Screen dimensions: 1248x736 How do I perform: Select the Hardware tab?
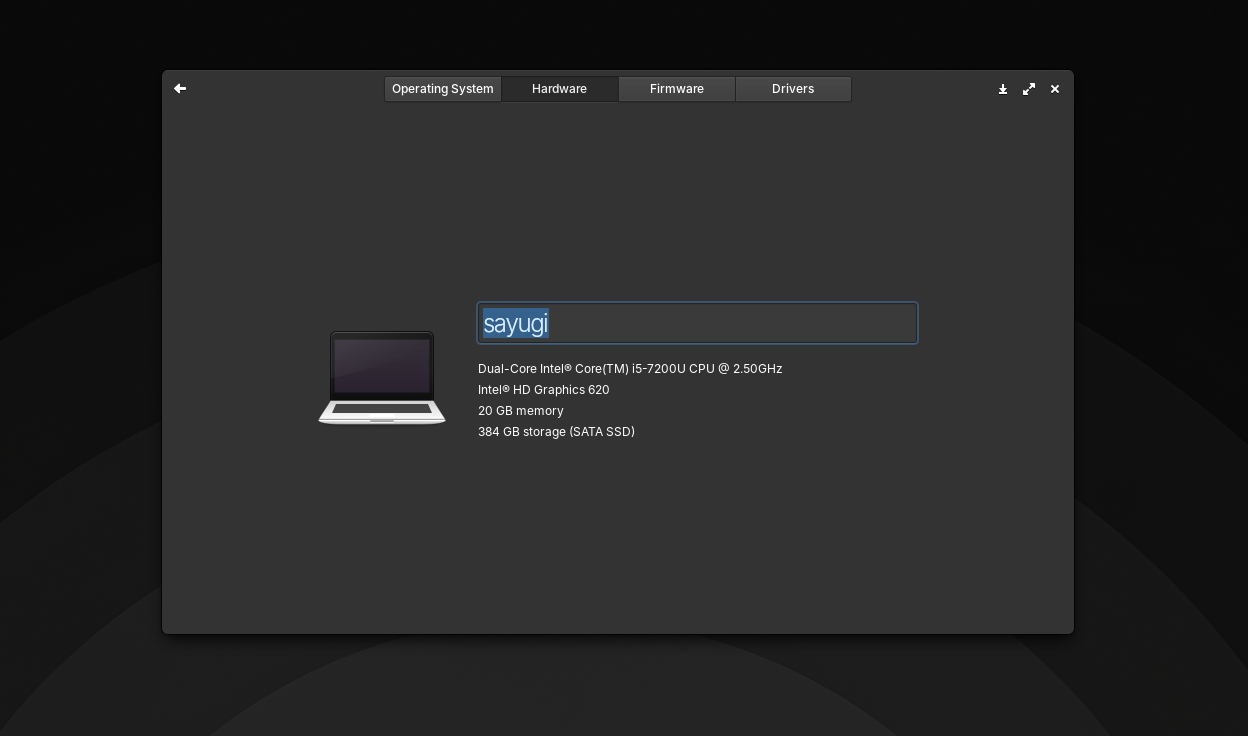tap(559, 89)
